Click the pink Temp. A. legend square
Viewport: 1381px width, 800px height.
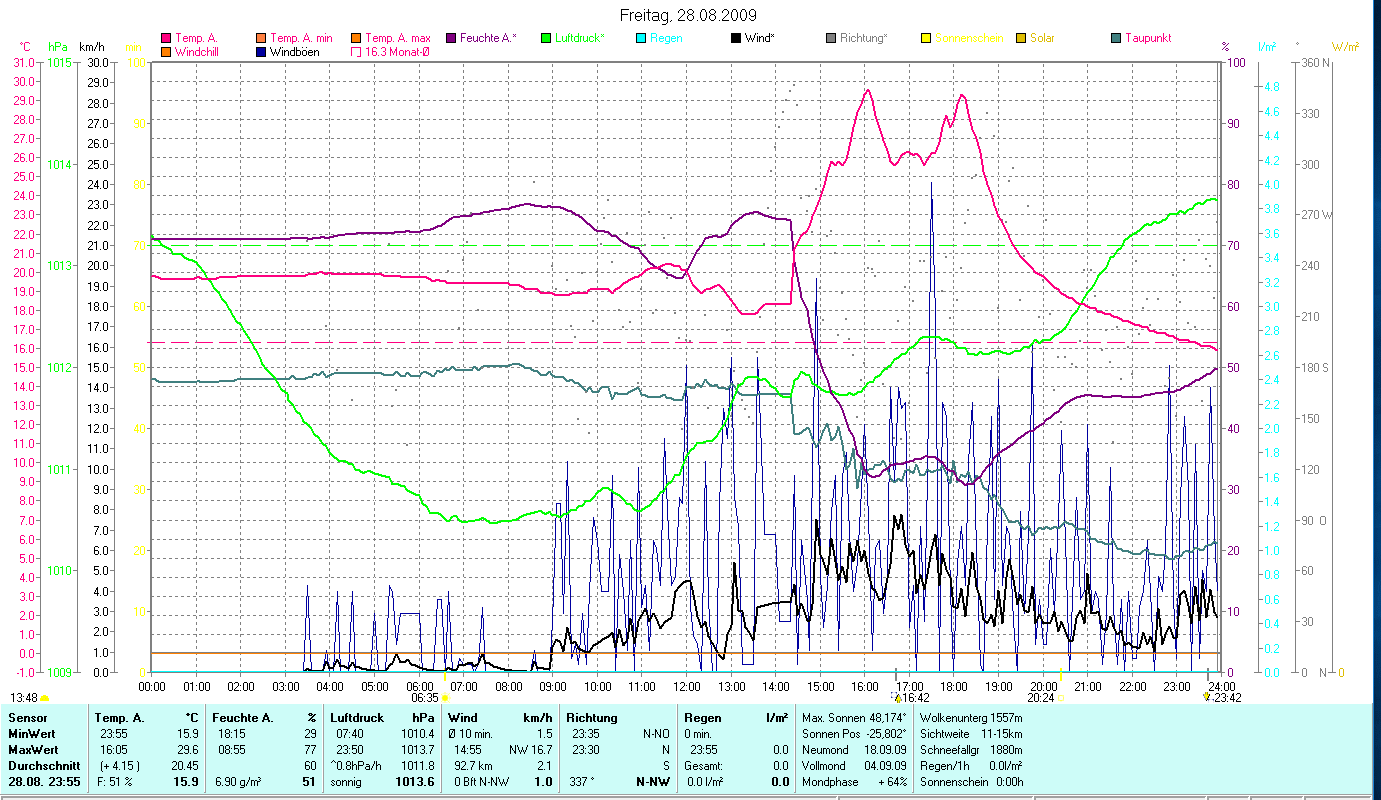pos(165,39)
